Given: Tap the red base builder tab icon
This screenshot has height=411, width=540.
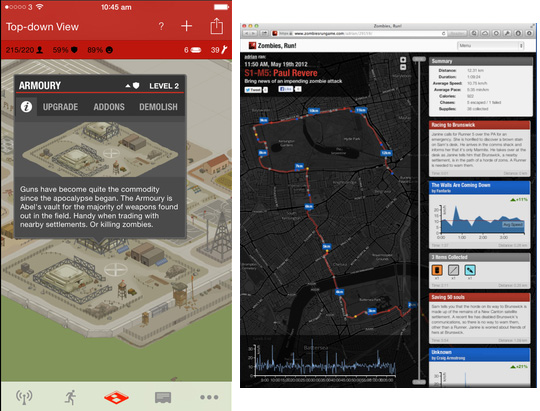Looking at the screenshot, I should point(116,398).
